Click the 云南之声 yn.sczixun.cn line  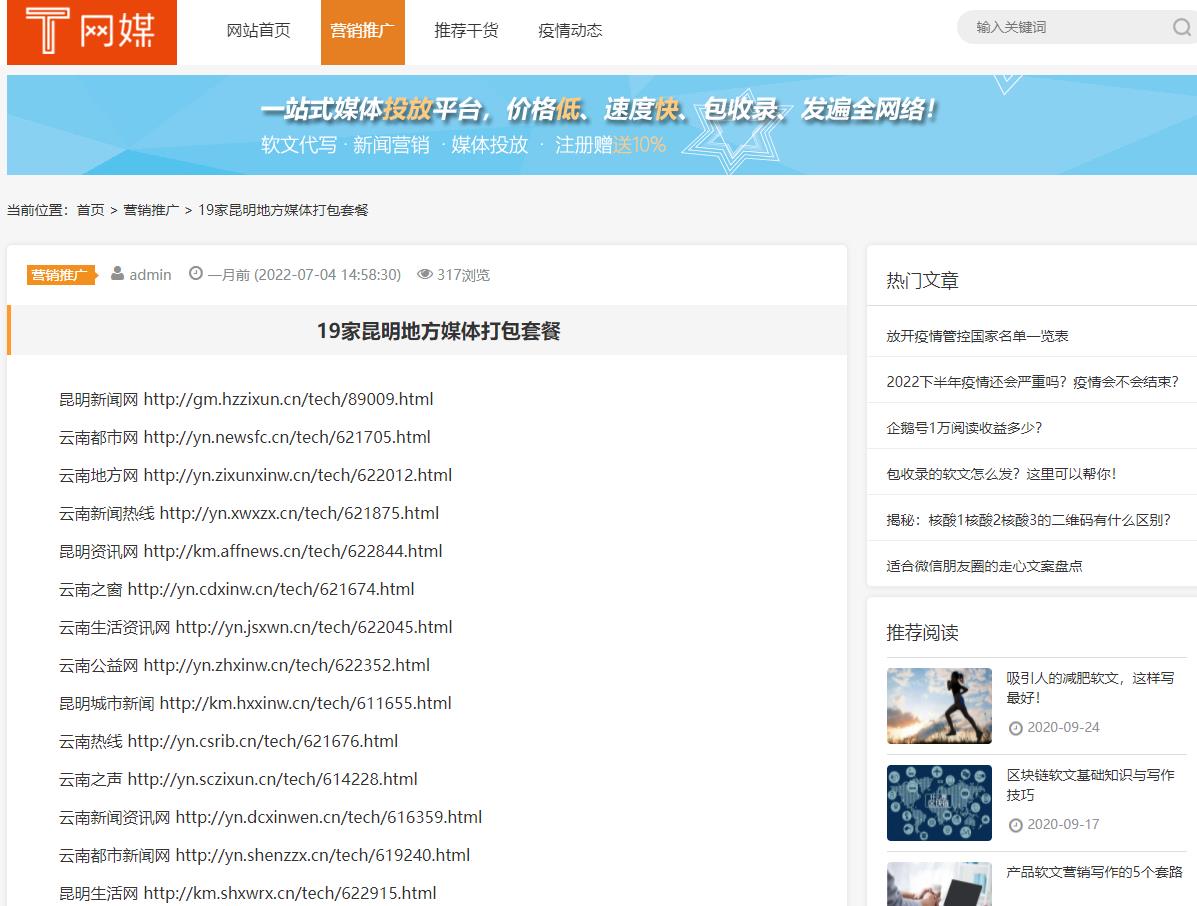pyautogui.click(x=238, y=779)
